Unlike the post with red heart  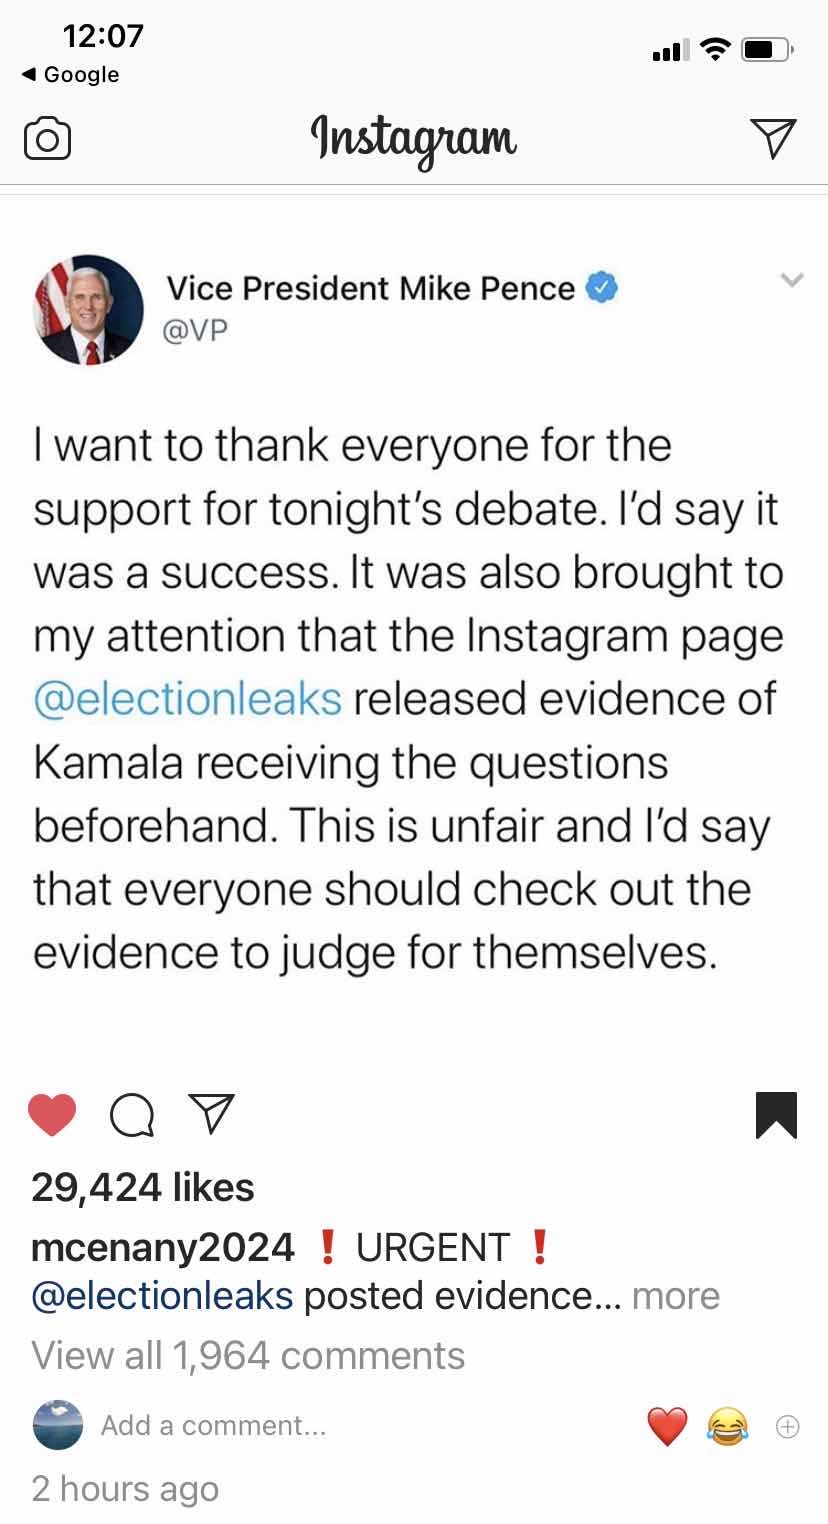52,1115
